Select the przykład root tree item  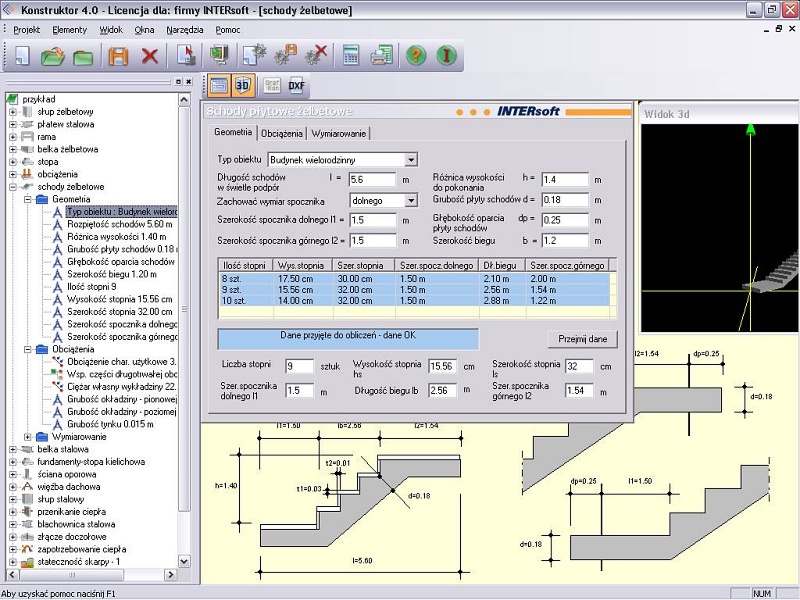point(39,99)
